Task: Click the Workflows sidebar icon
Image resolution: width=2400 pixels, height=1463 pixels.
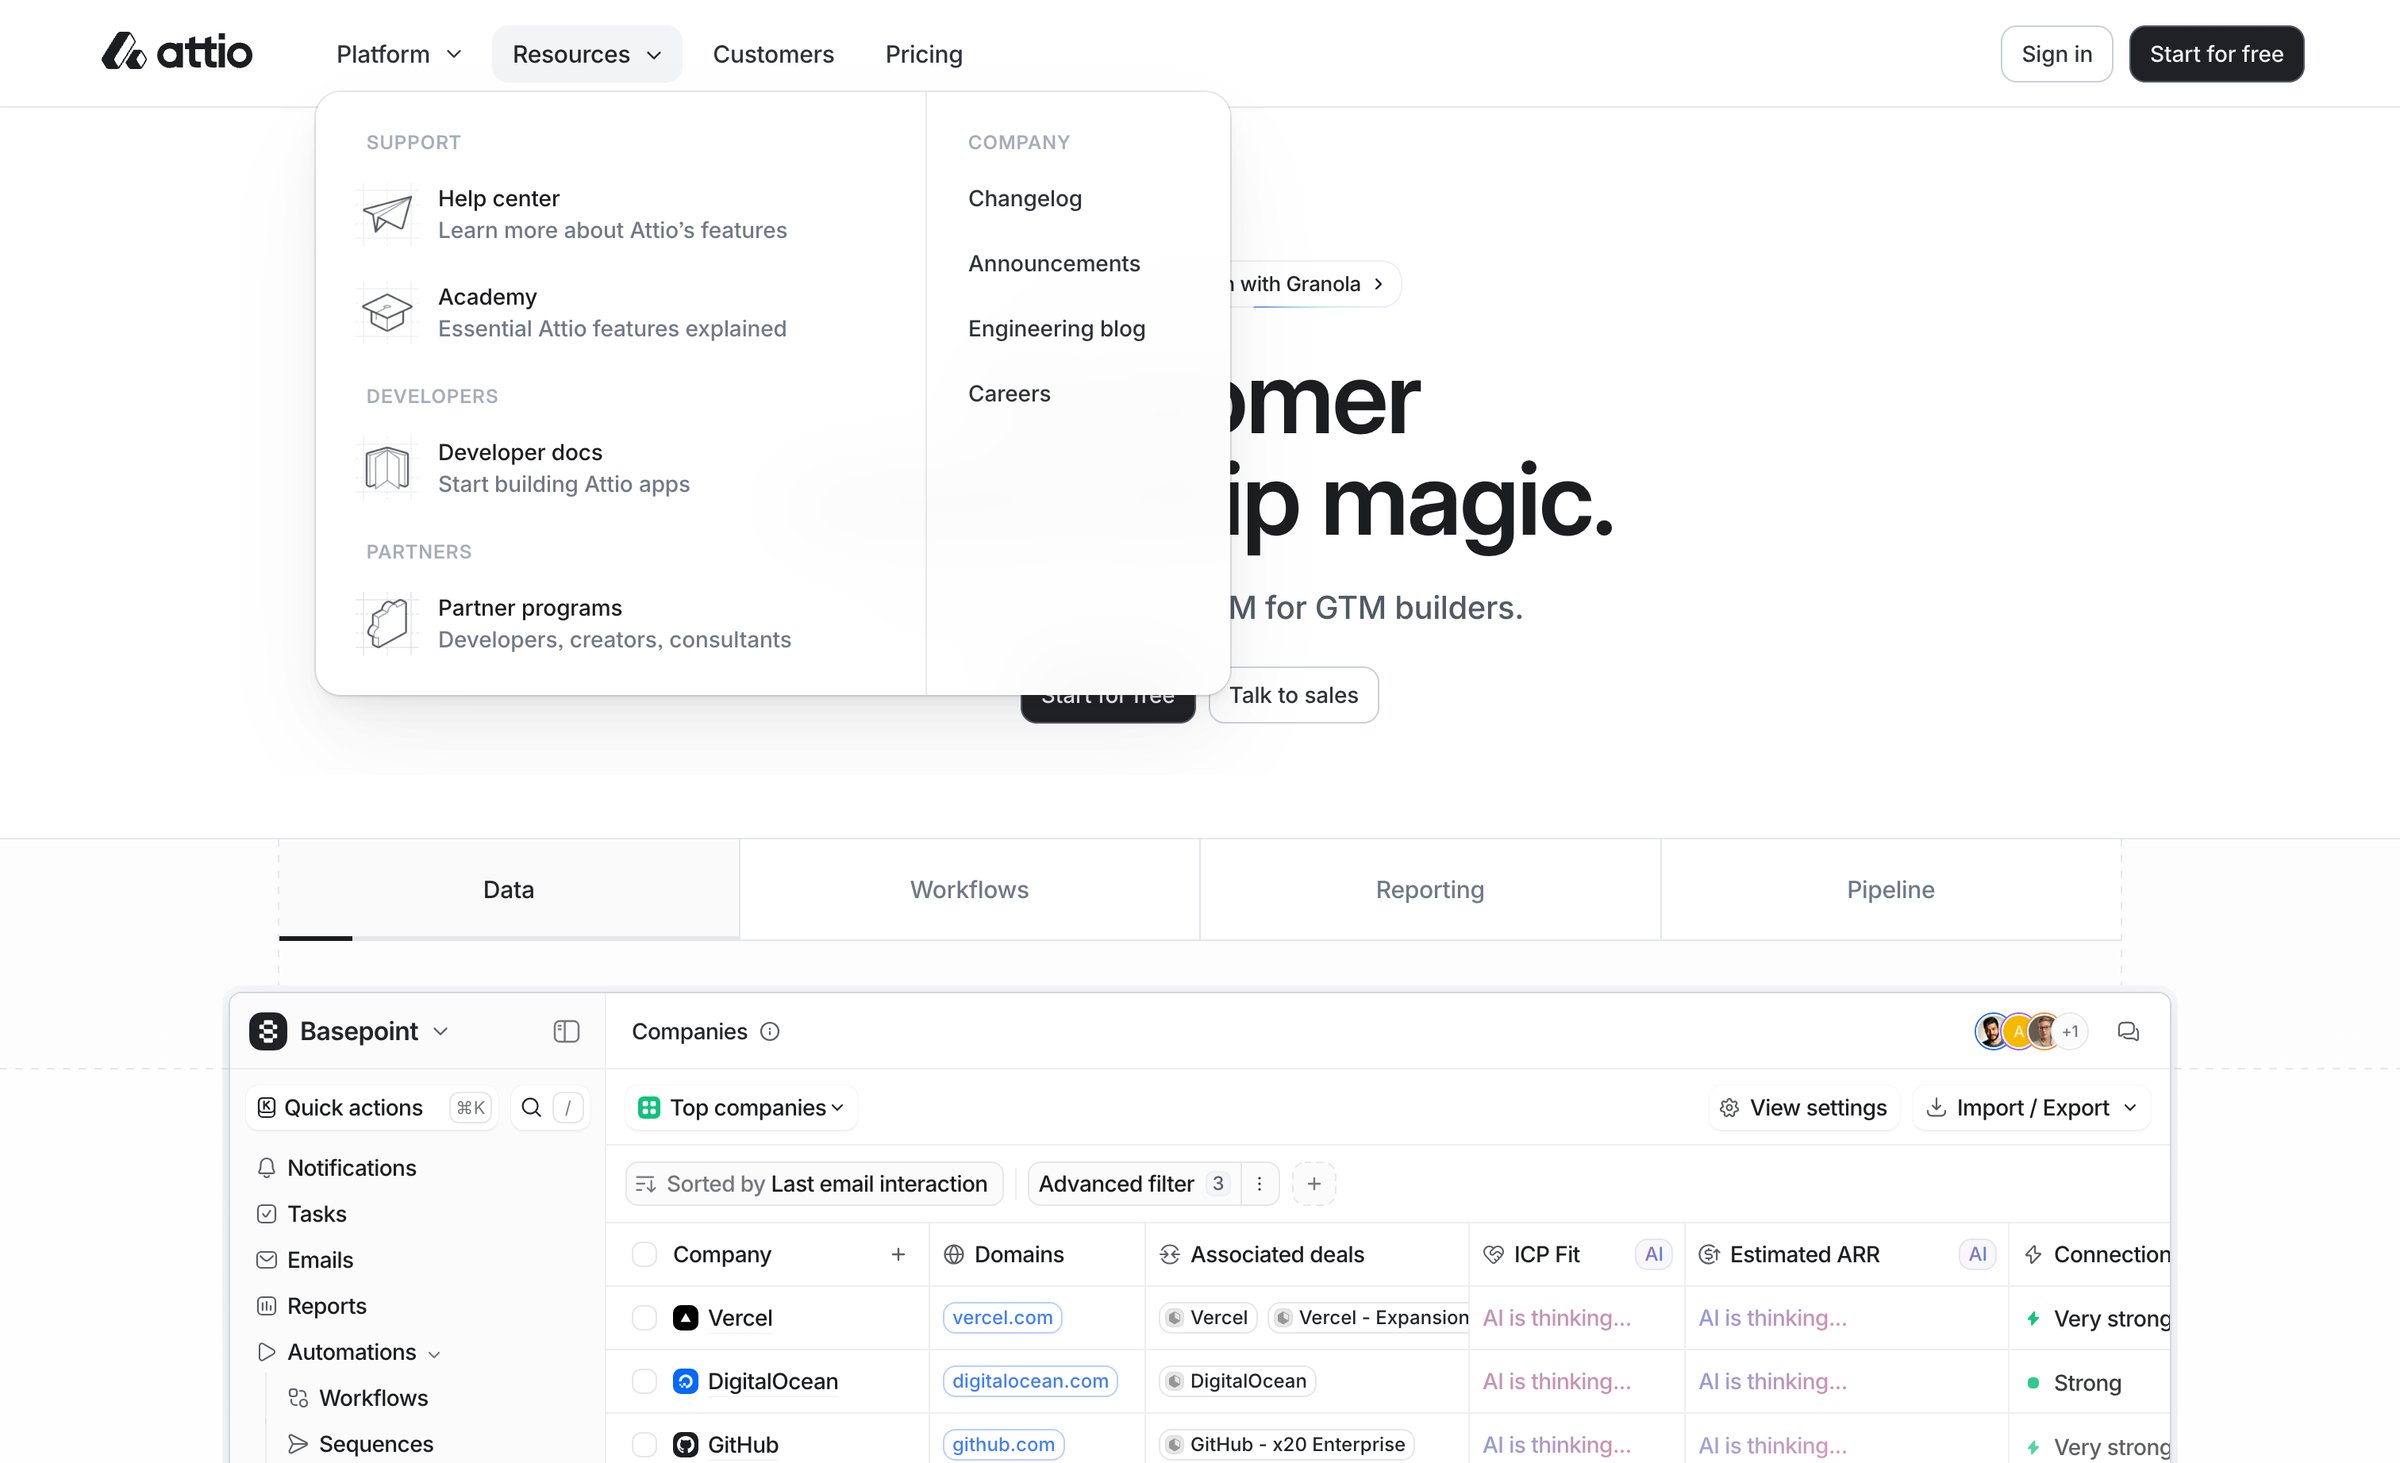Action: point(298,1398)
